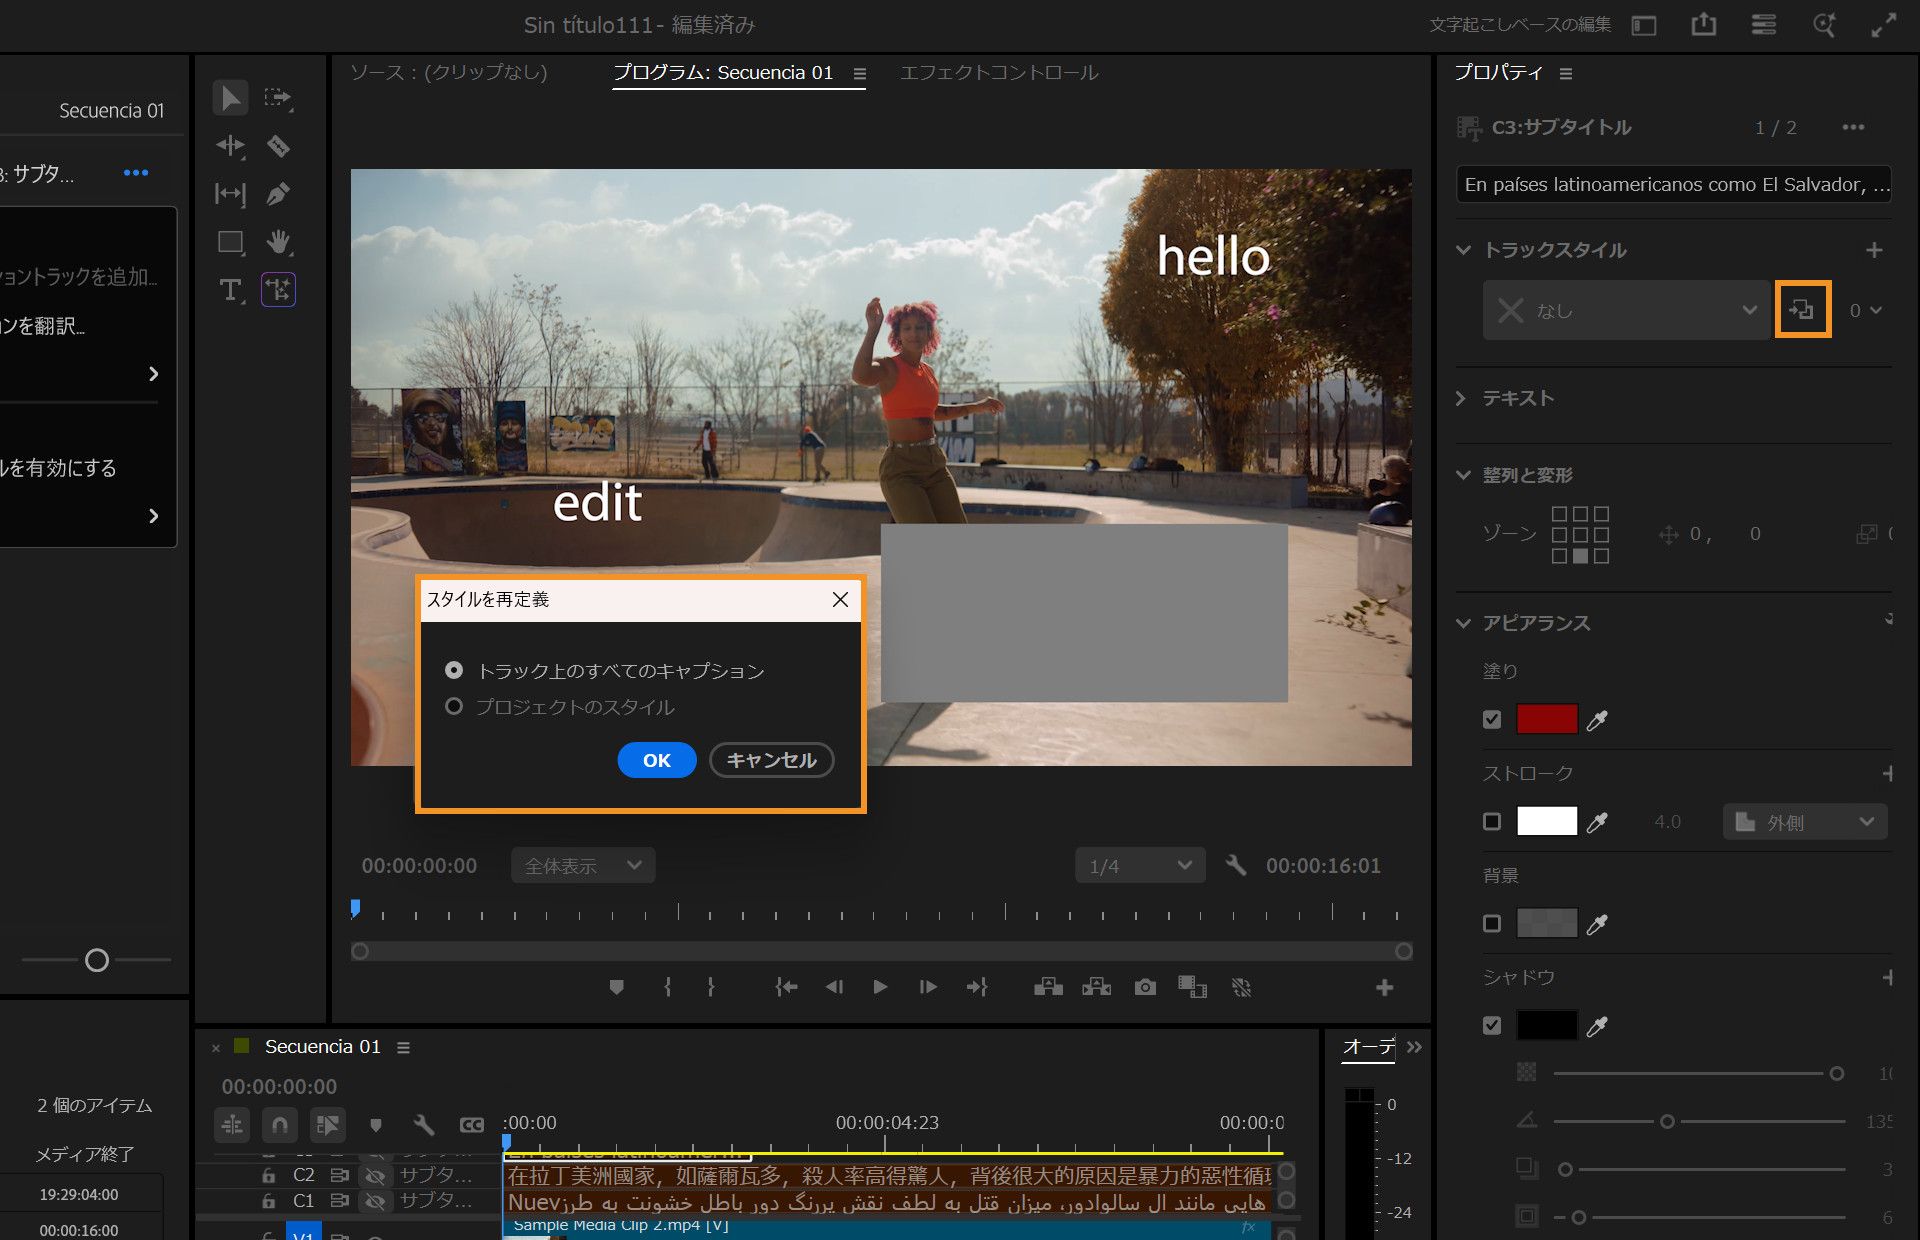Choose the Hand tool
1920x1240 pixels.
pos(278,242)
